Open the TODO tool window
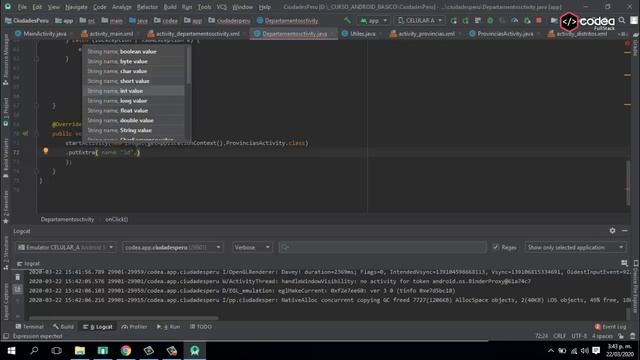This screenshot has height=360, width=640. (201, 327)
